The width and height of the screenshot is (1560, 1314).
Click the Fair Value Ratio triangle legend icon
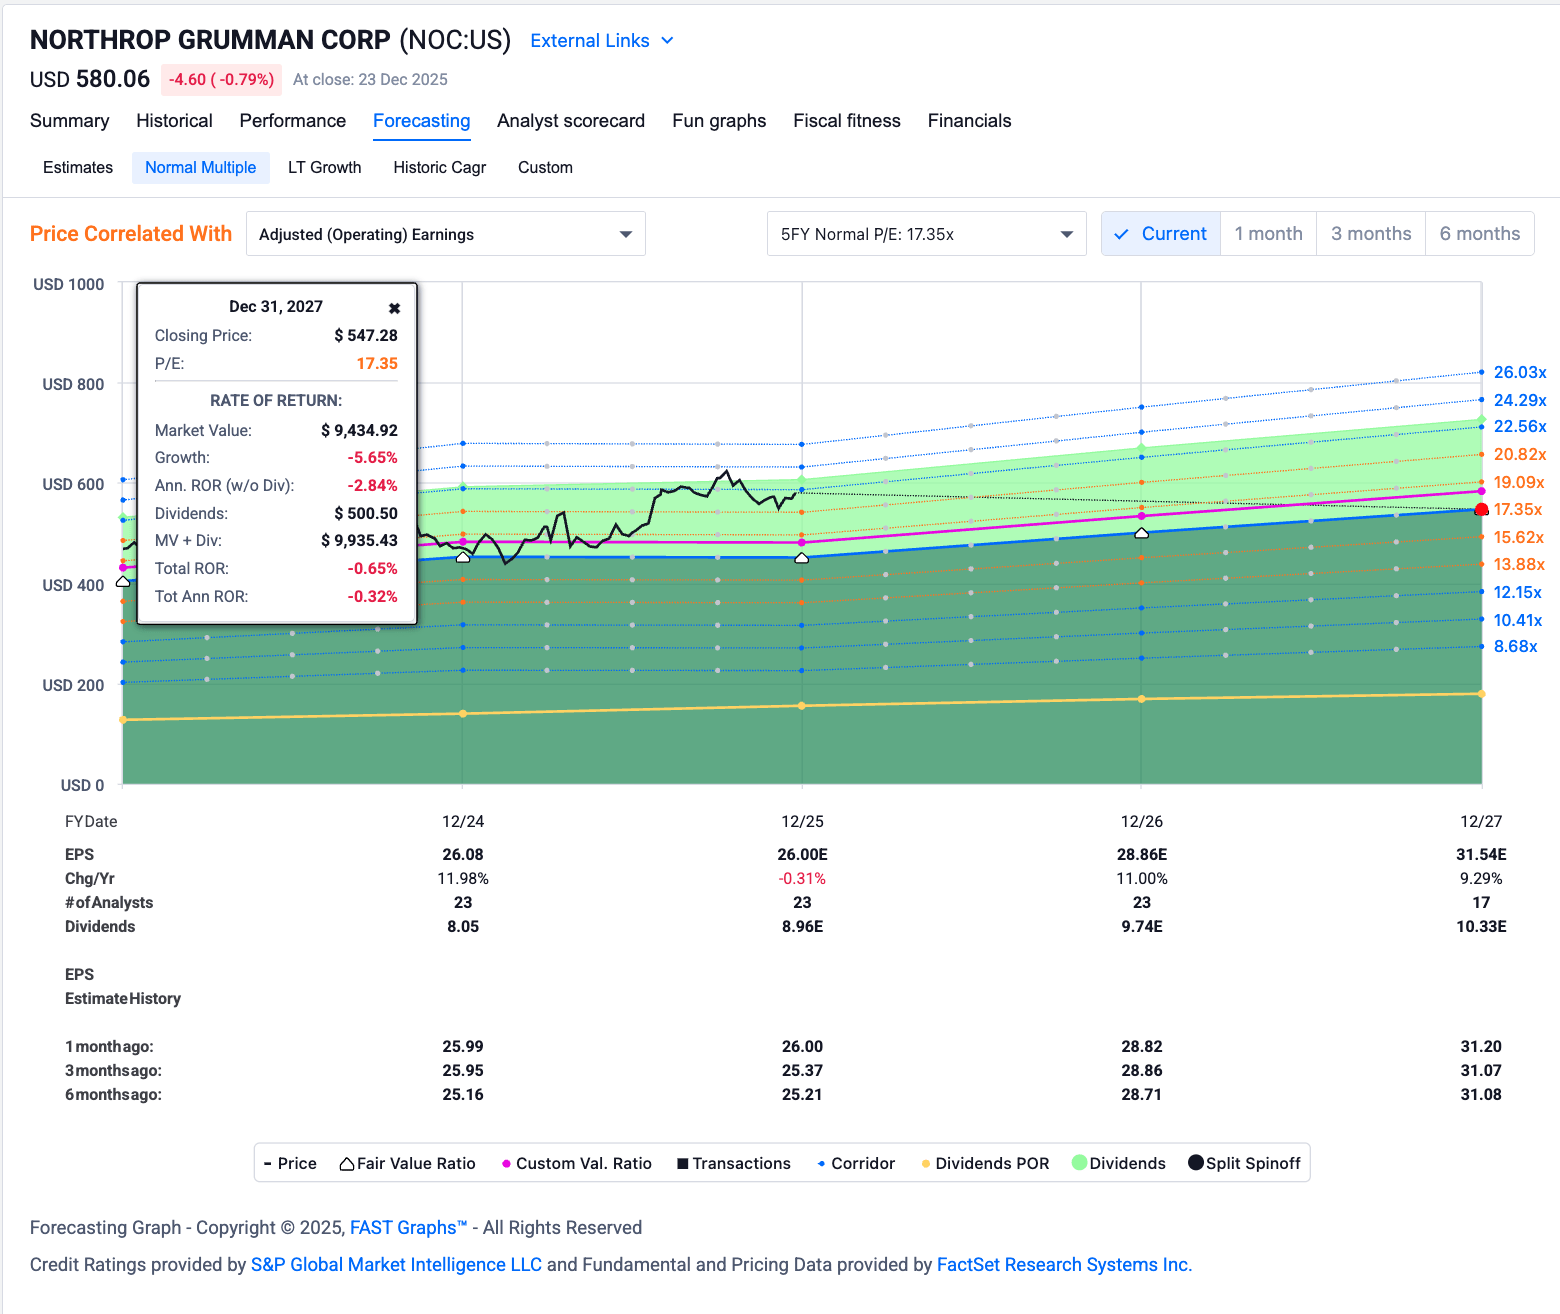[345, 1163]
